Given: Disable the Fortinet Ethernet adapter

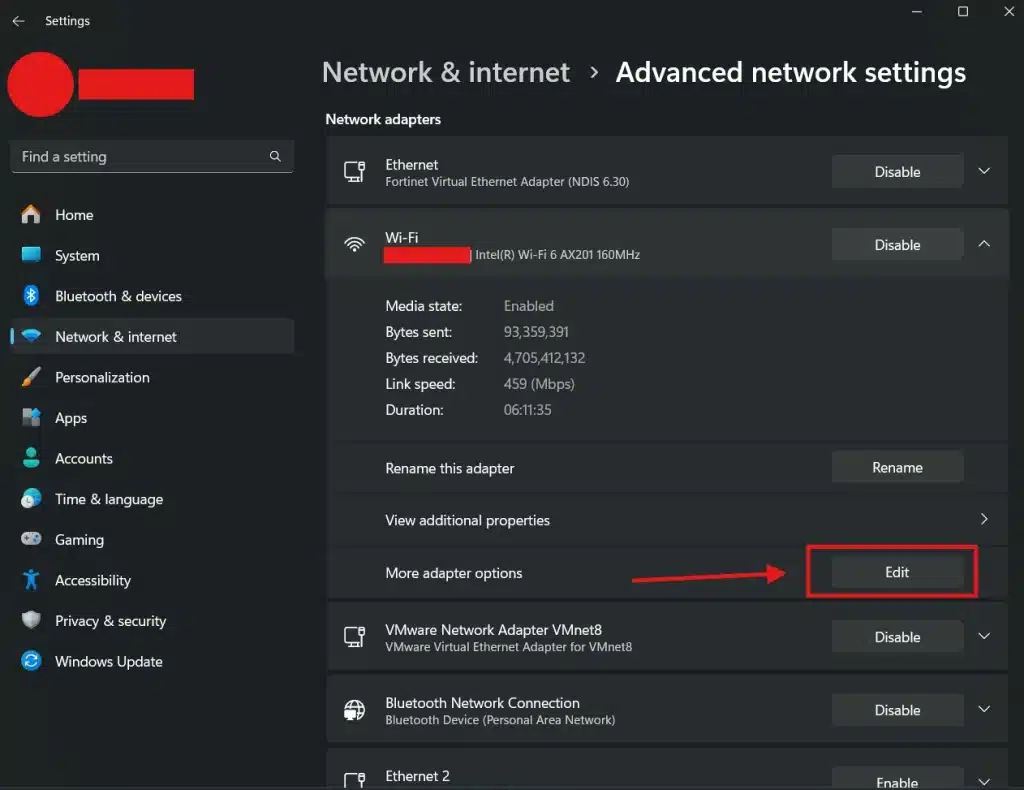Looking at the screenshot, I should pos(897,172).
